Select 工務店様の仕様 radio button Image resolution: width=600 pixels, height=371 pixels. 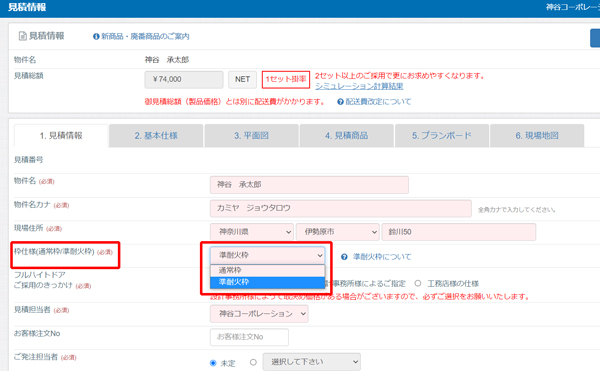pyautogui.click(x=418, y=283)
